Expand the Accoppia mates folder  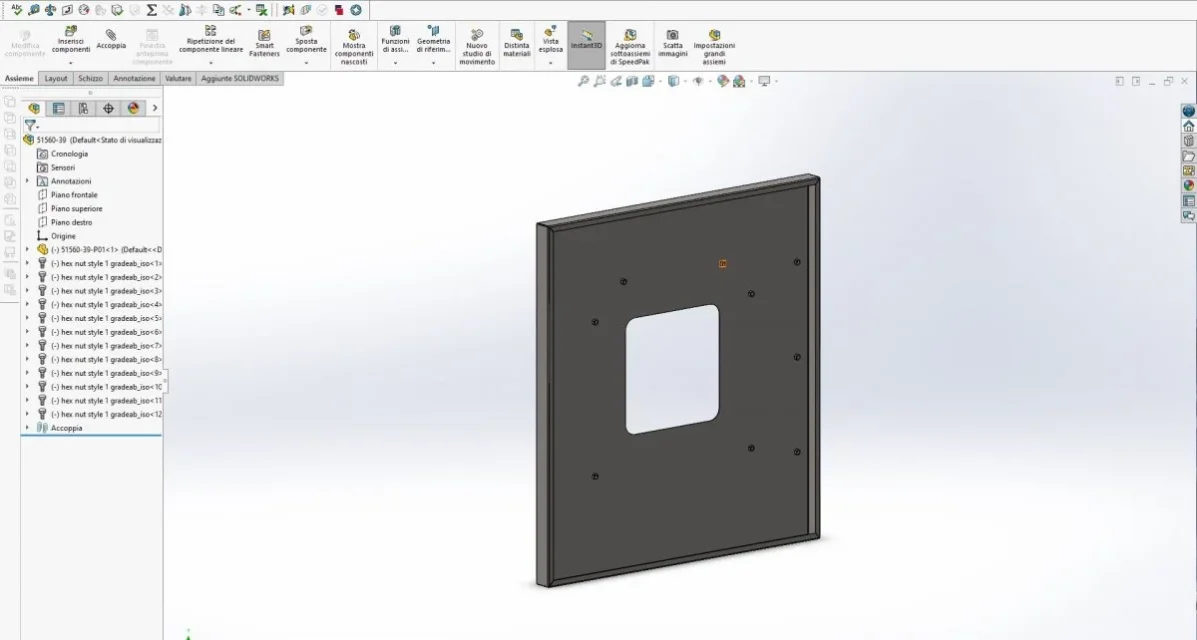(x=27, y=428)
